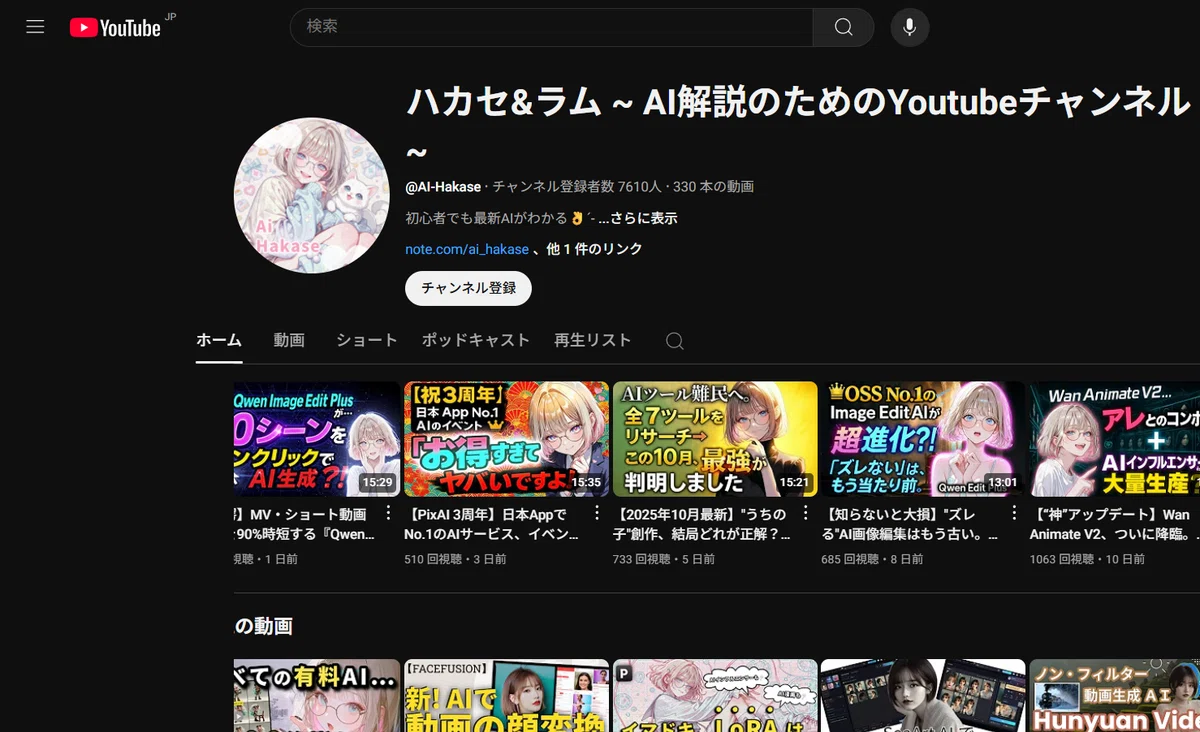Viewport: 1200px width, 732px height.
Task: Start voice search with microphone icon
Action: 909,27
